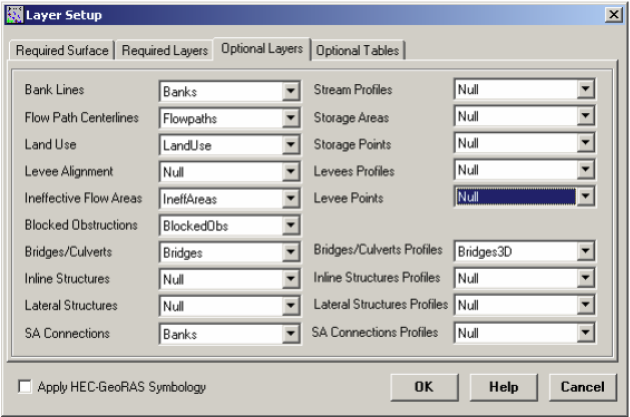This screenshot has height=417, width=630.
Task: Cancel the layer setup dialog
Action: tap(582, 386)
